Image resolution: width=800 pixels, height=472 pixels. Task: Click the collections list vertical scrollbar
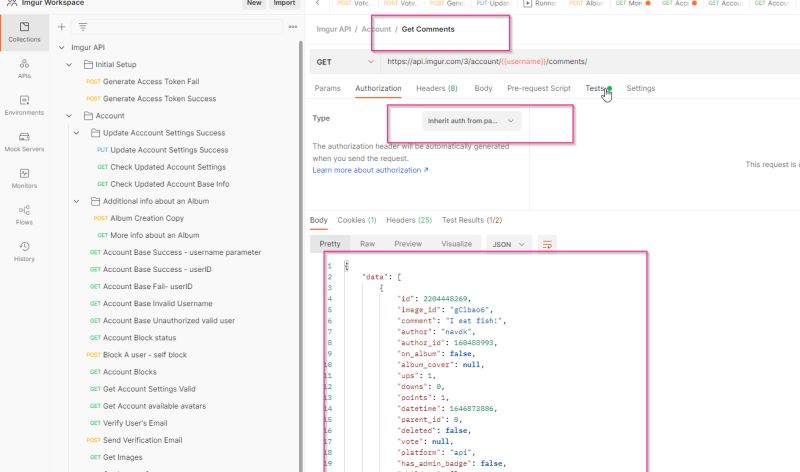coord(301,255)
